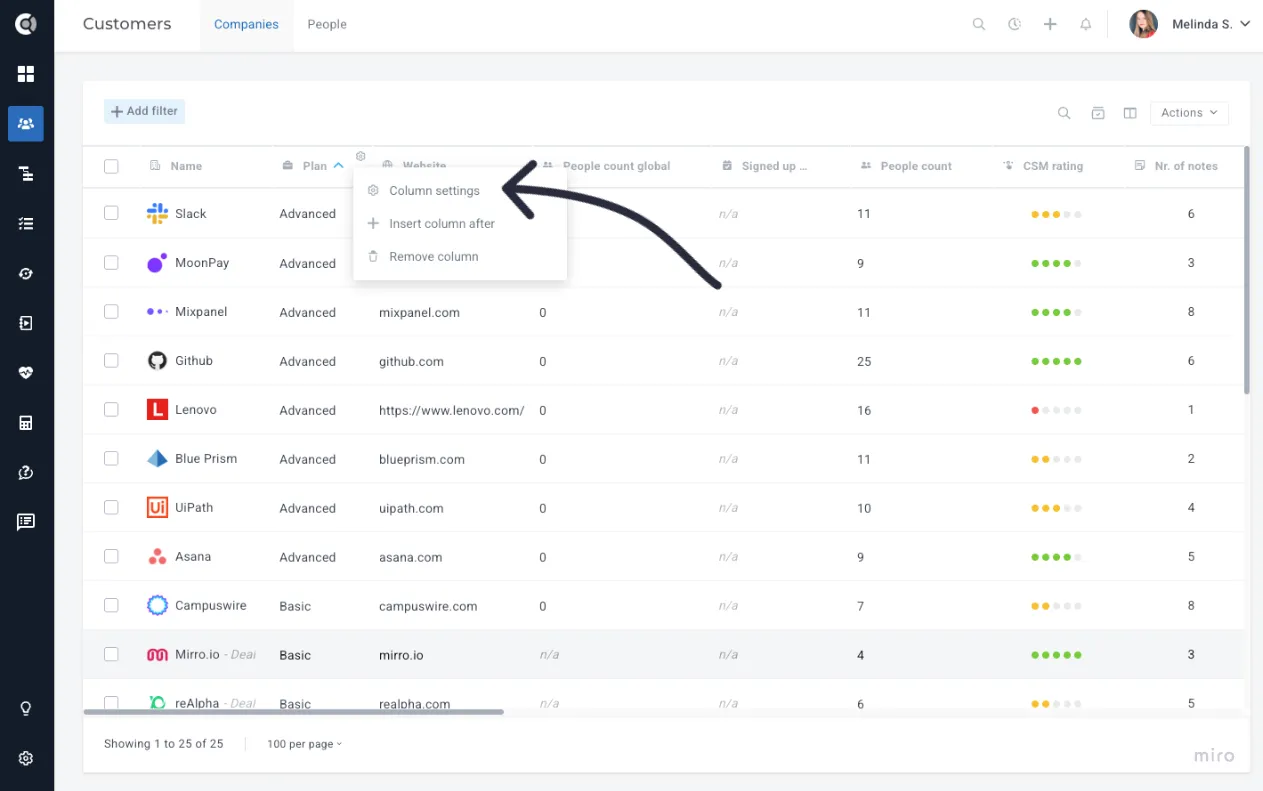Image resolution: width=1263 pixels, height=791 pixels.
Task: Click the Add filter button
Action: 144,111
